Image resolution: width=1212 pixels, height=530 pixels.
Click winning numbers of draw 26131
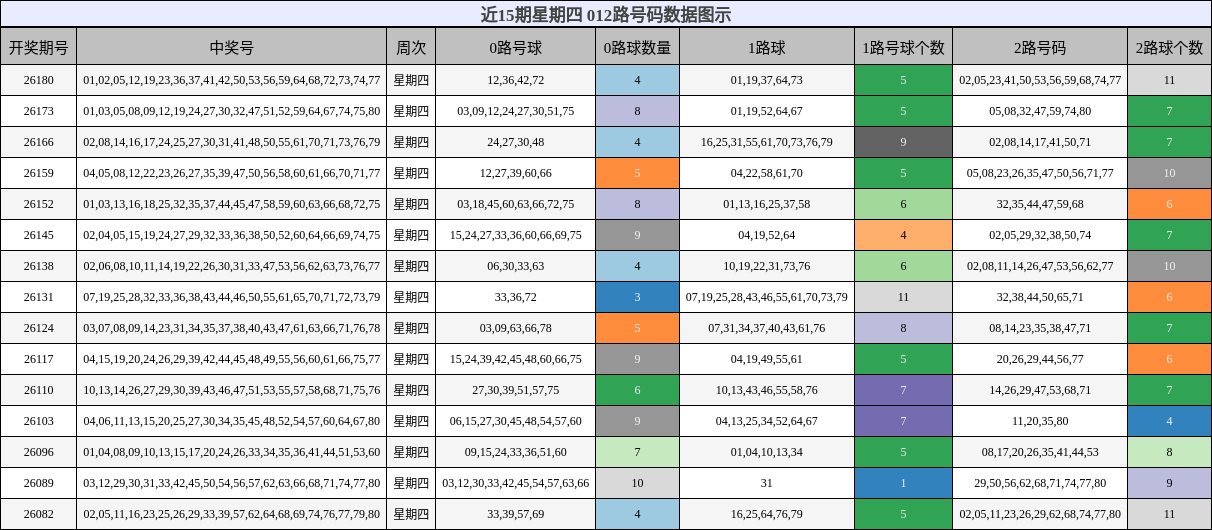click(232, 297)
